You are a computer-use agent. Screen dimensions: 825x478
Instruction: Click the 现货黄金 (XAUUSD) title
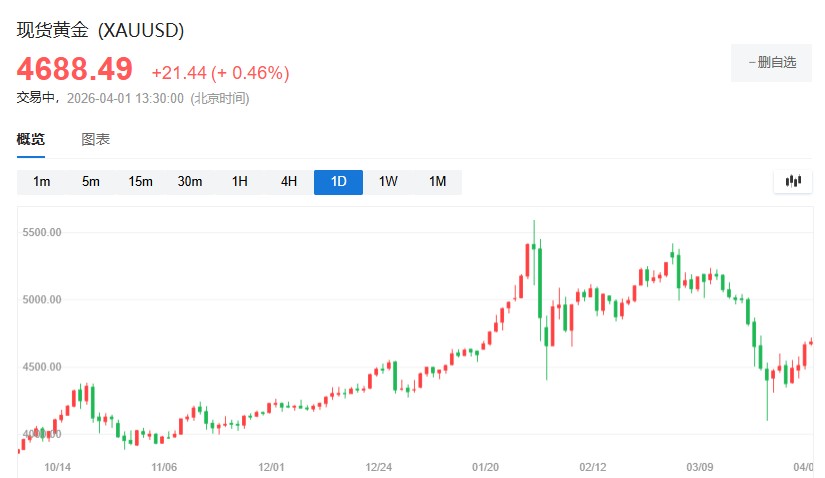click(100, 30)
